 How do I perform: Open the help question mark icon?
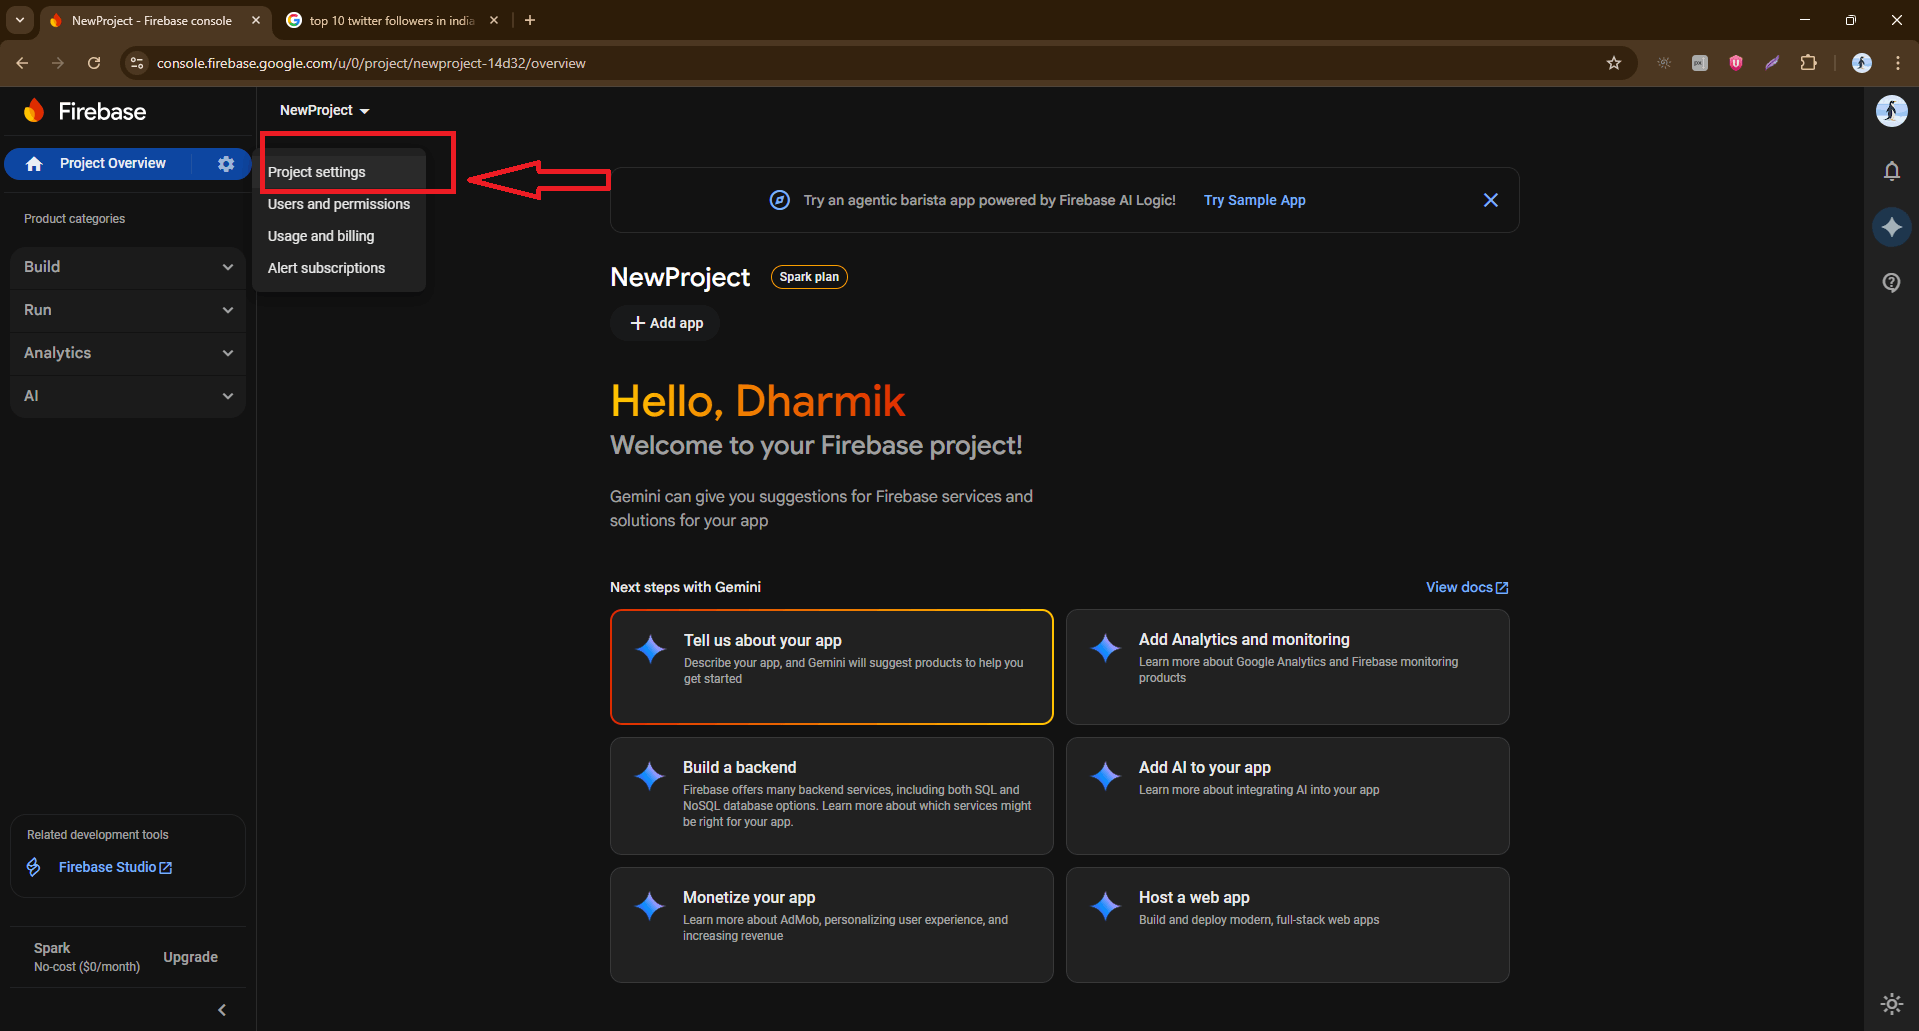click(1891, 282)
